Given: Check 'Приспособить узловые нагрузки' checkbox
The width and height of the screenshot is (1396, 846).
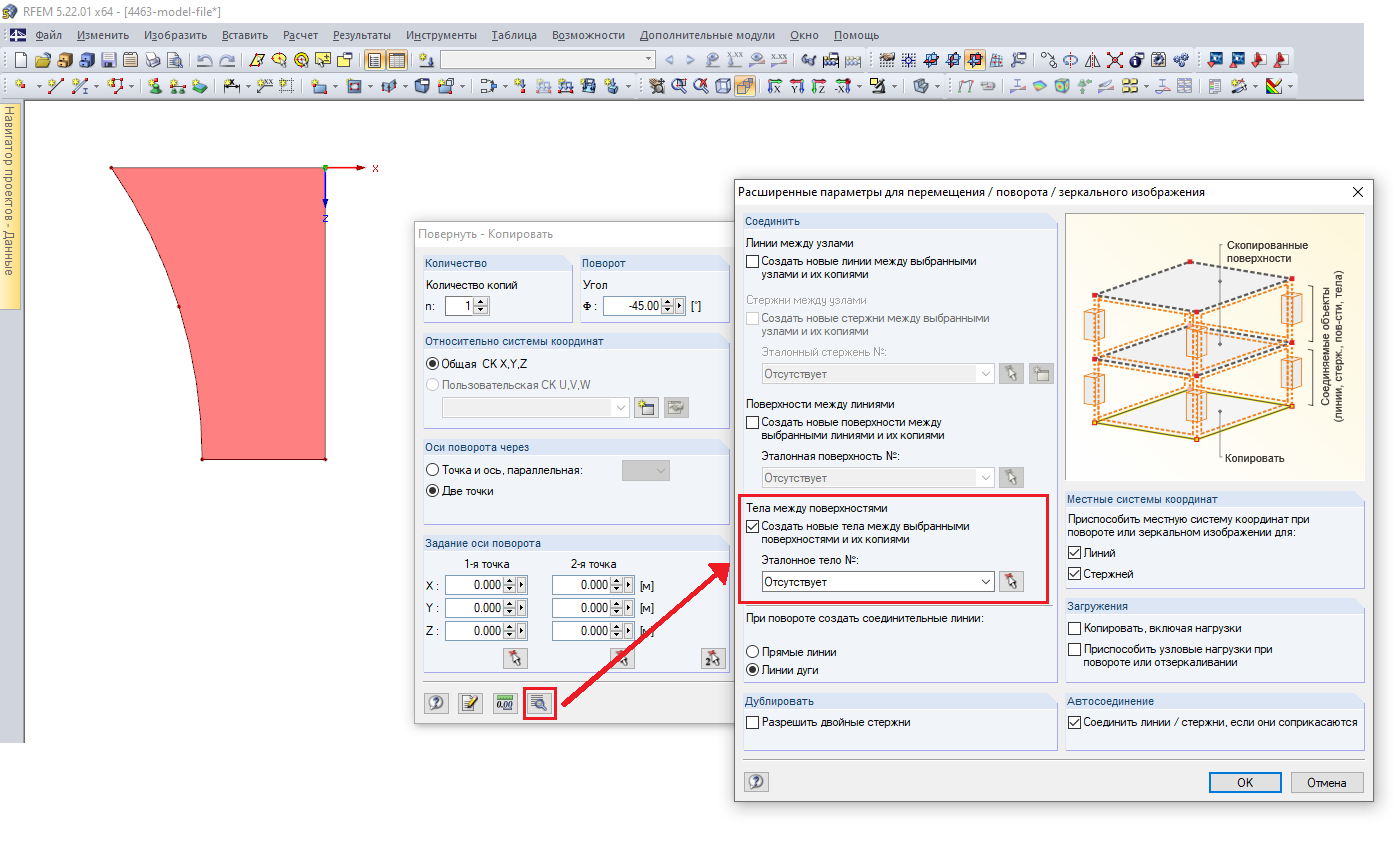Looking at the screenshot, I should [x=1075, y=649].
